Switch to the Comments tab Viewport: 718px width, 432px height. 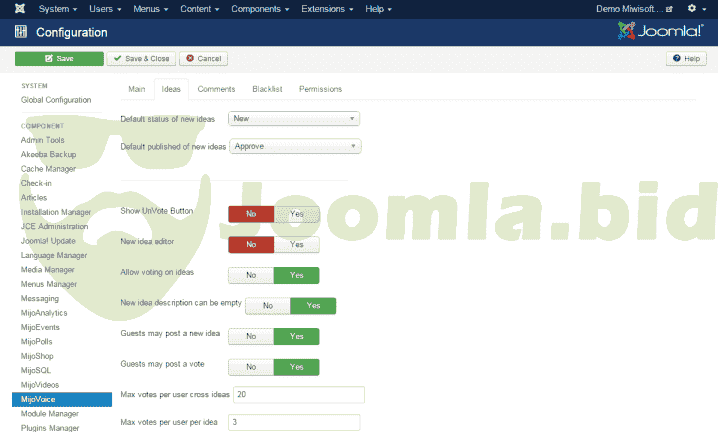[216, 89]
